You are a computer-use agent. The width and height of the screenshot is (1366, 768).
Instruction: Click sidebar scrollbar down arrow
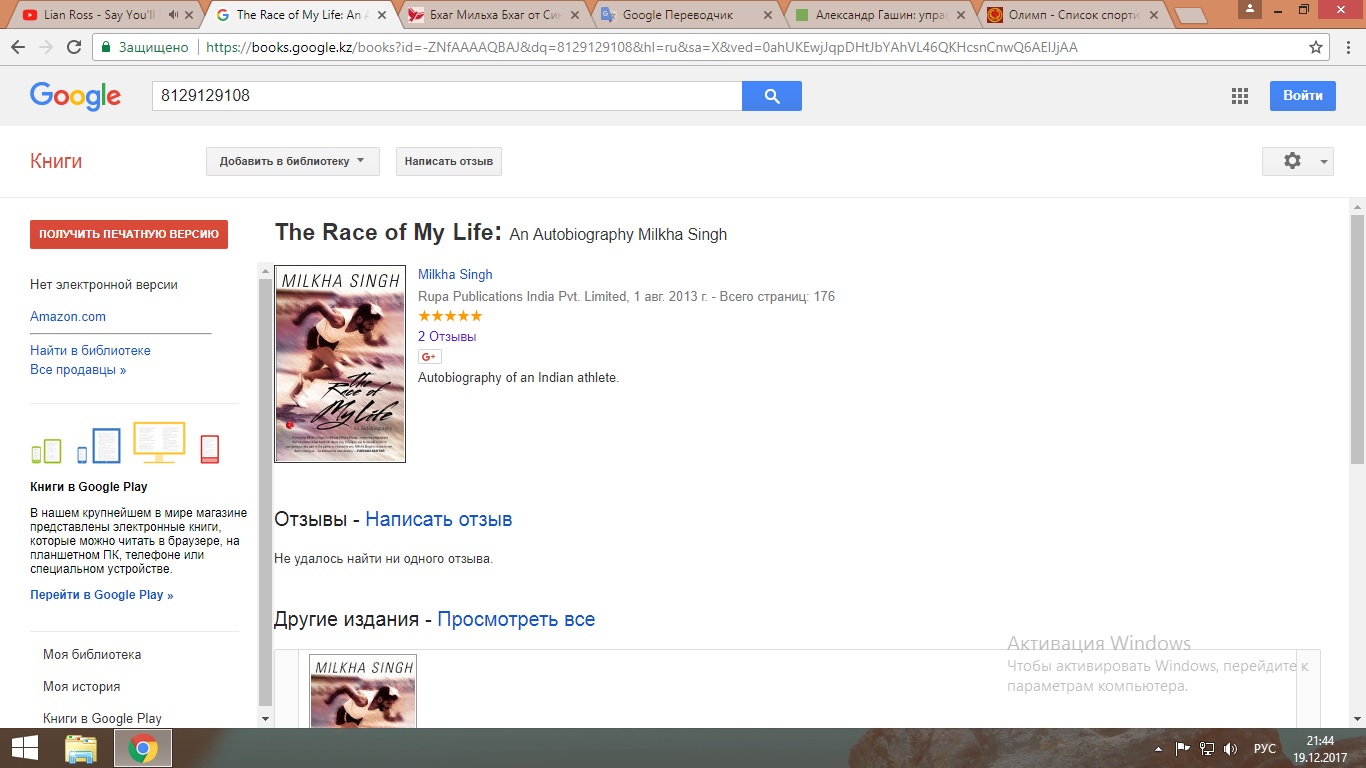pos(265,719)
